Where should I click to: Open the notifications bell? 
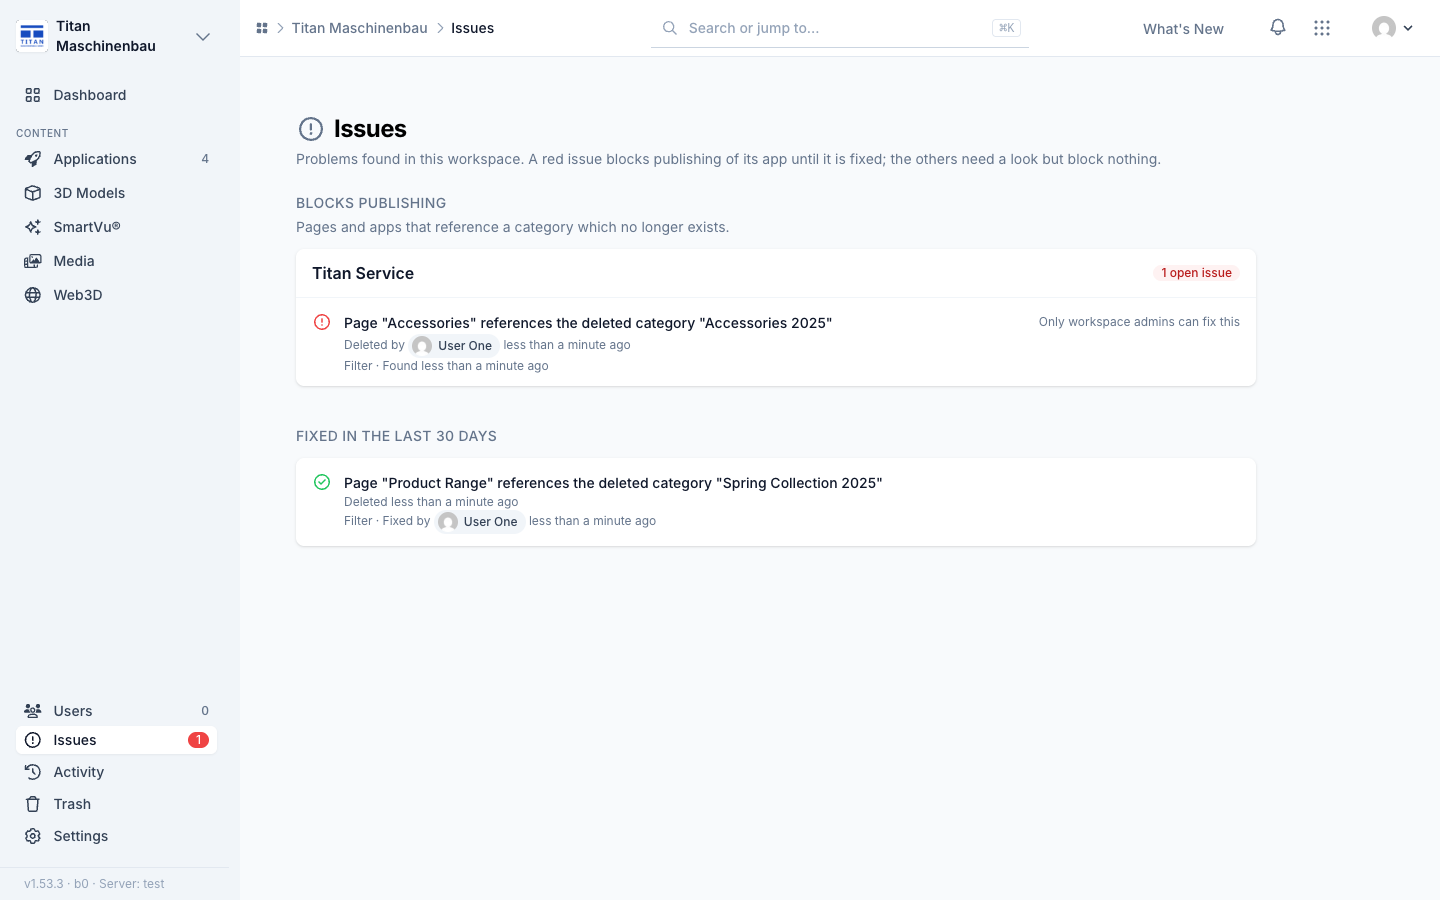coord(1278,28)
